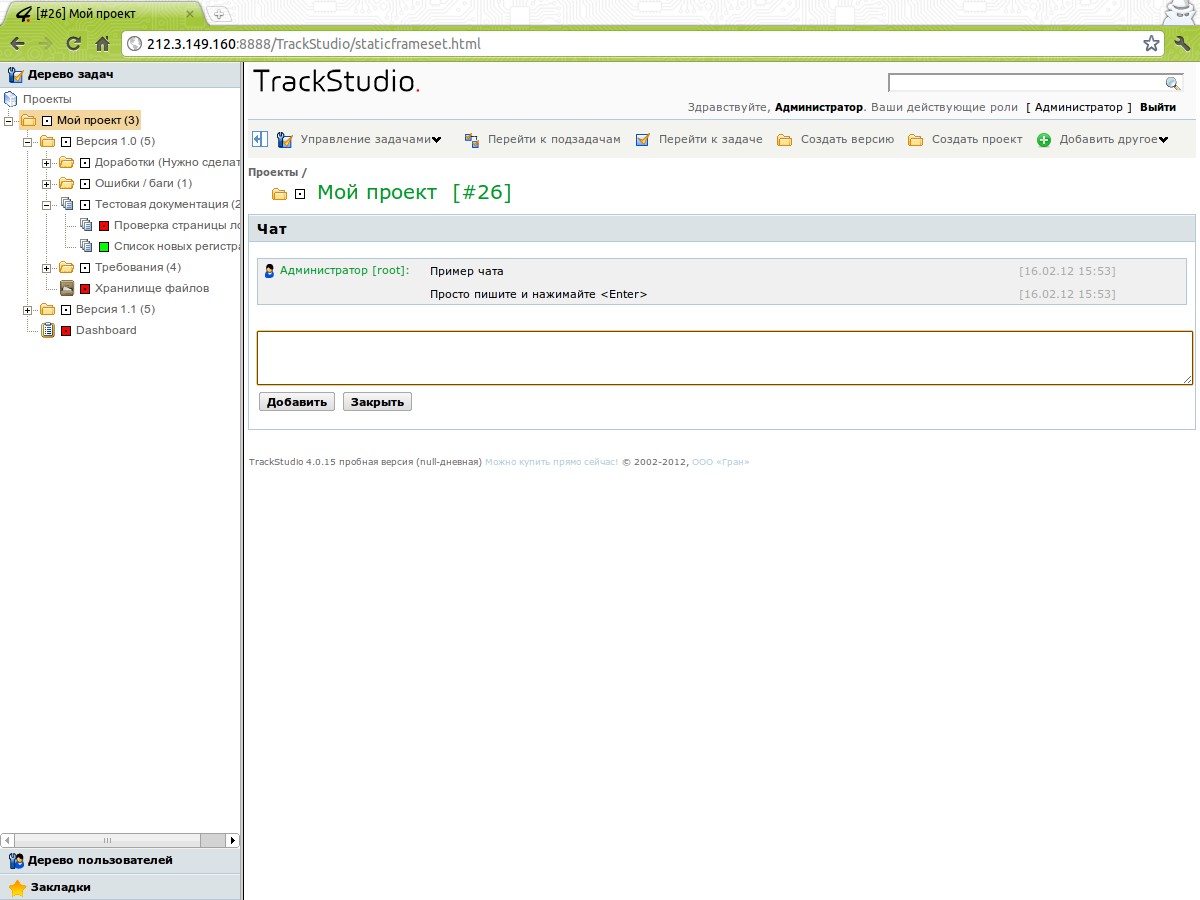Image resolution: width=1200 pixels, height=900 pixels.
Task: Log out via the Выйти link
Action: 1158,107
